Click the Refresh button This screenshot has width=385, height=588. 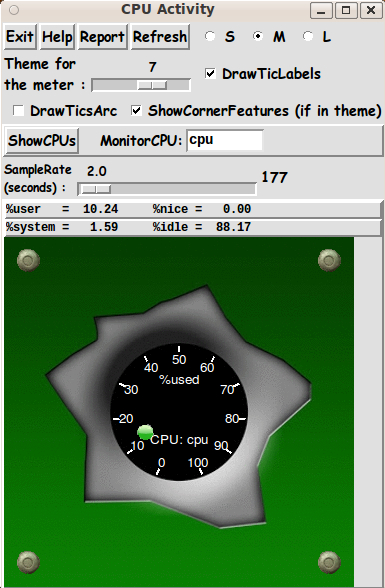160,37
